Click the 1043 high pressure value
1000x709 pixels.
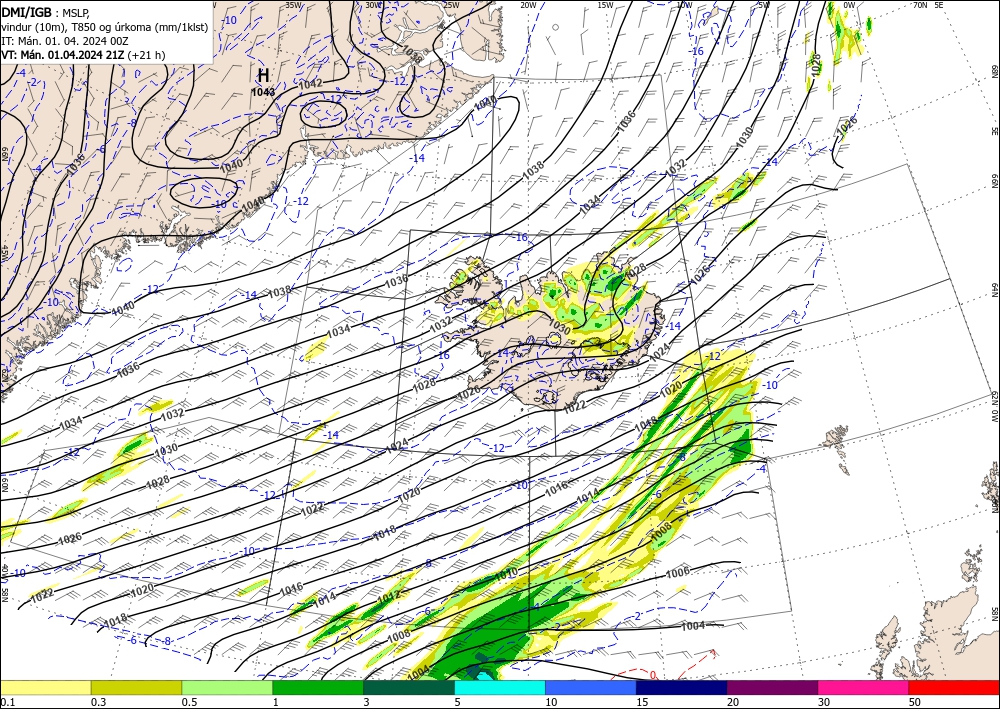pyautogui.click(x=263, y=92)
